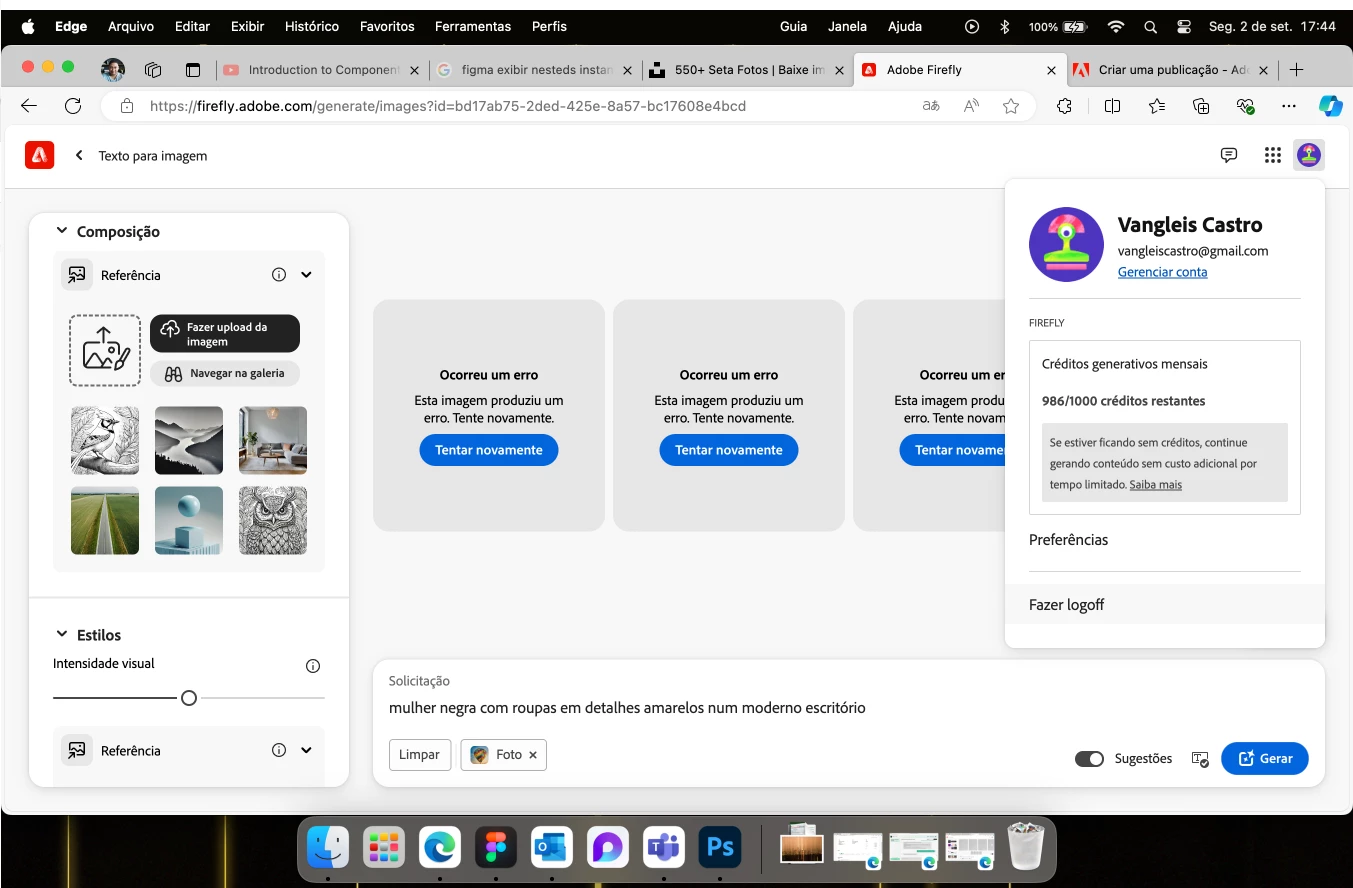The image size is (1353, 888).
Task: Open Edge vertical tabs icon
Action: (193, 70)
